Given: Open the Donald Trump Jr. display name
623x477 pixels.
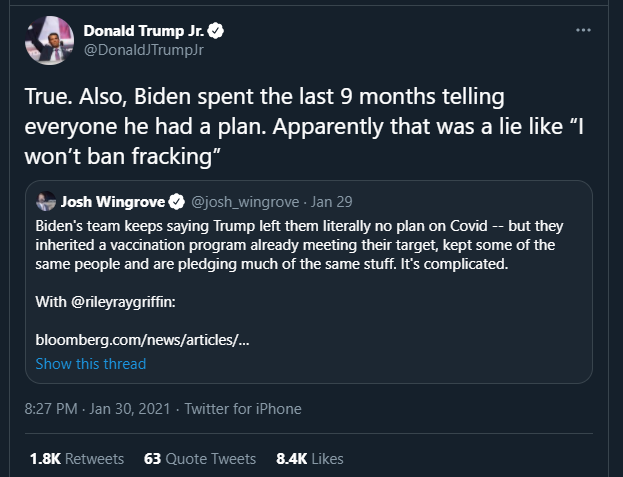Looking at the screenshot, I should point(143,31).
